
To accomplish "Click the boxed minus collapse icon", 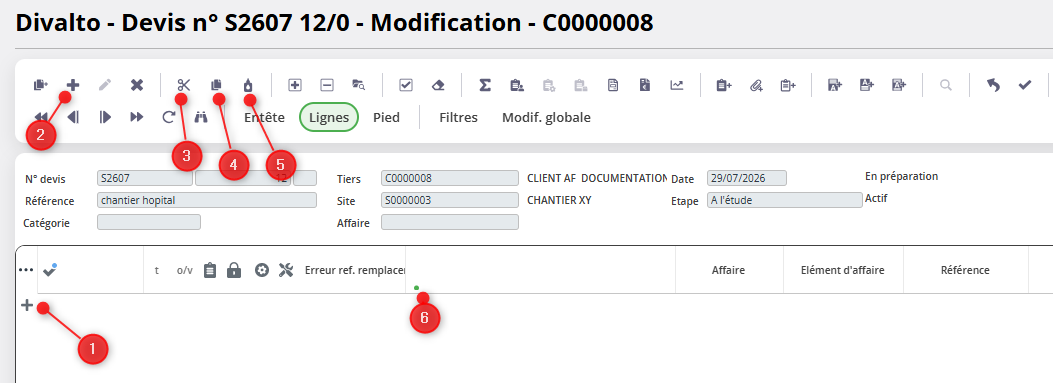I will click(x=327, y=85).
